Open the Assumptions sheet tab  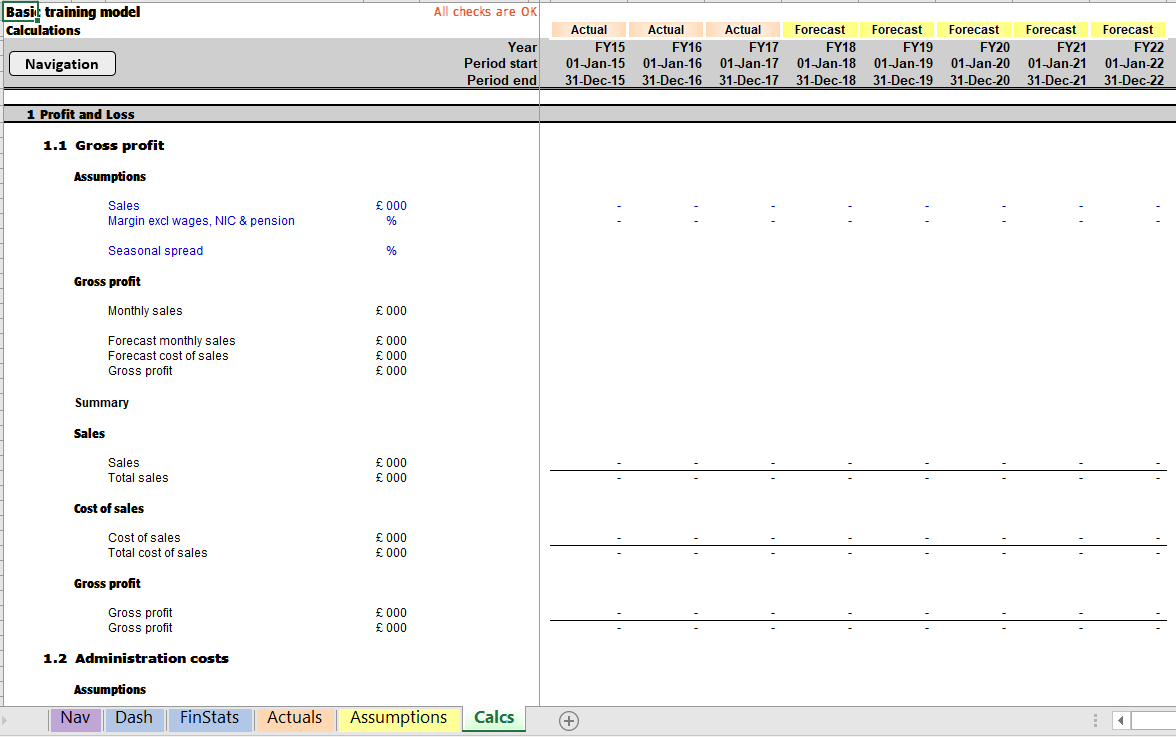pos(398,719)
